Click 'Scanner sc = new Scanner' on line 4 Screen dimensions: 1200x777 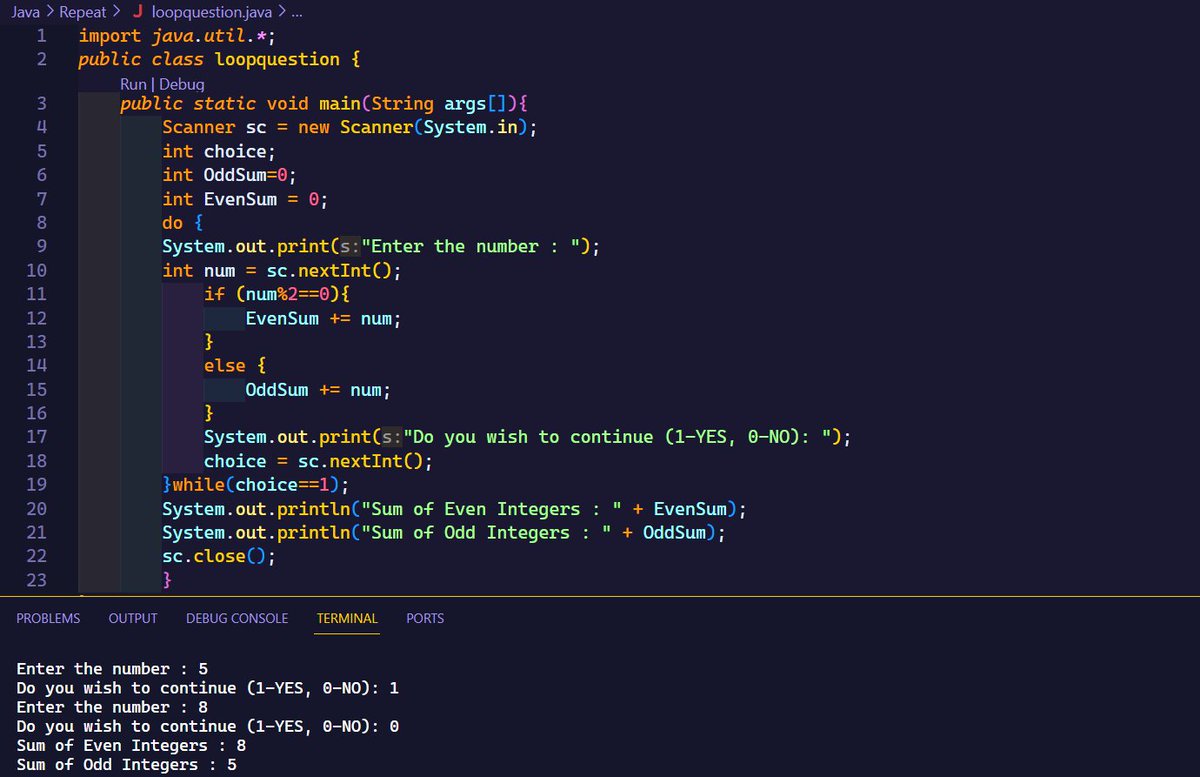[x=287, y=127]
